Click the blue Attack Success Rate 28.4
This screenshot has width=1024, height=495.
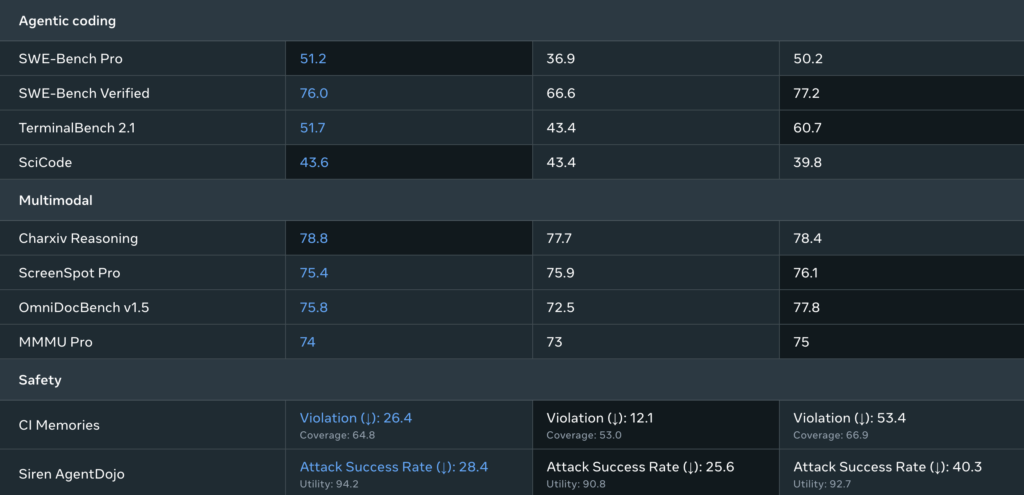point(394,467)
